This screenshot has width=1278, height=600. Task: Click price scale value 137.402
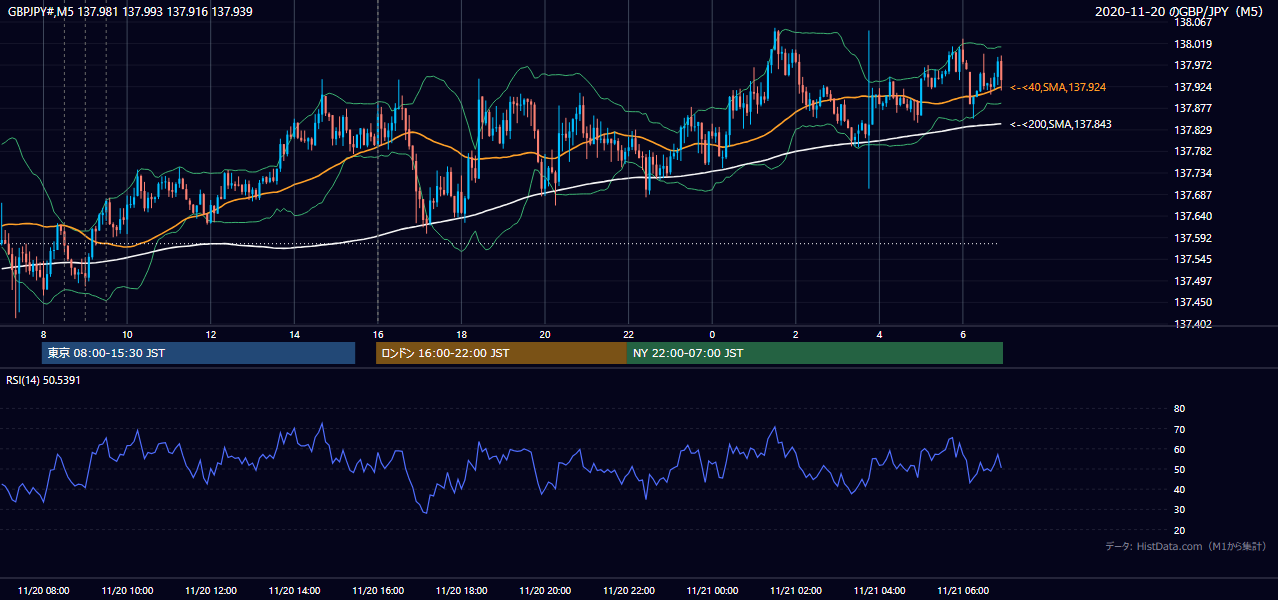(1192, 324)
